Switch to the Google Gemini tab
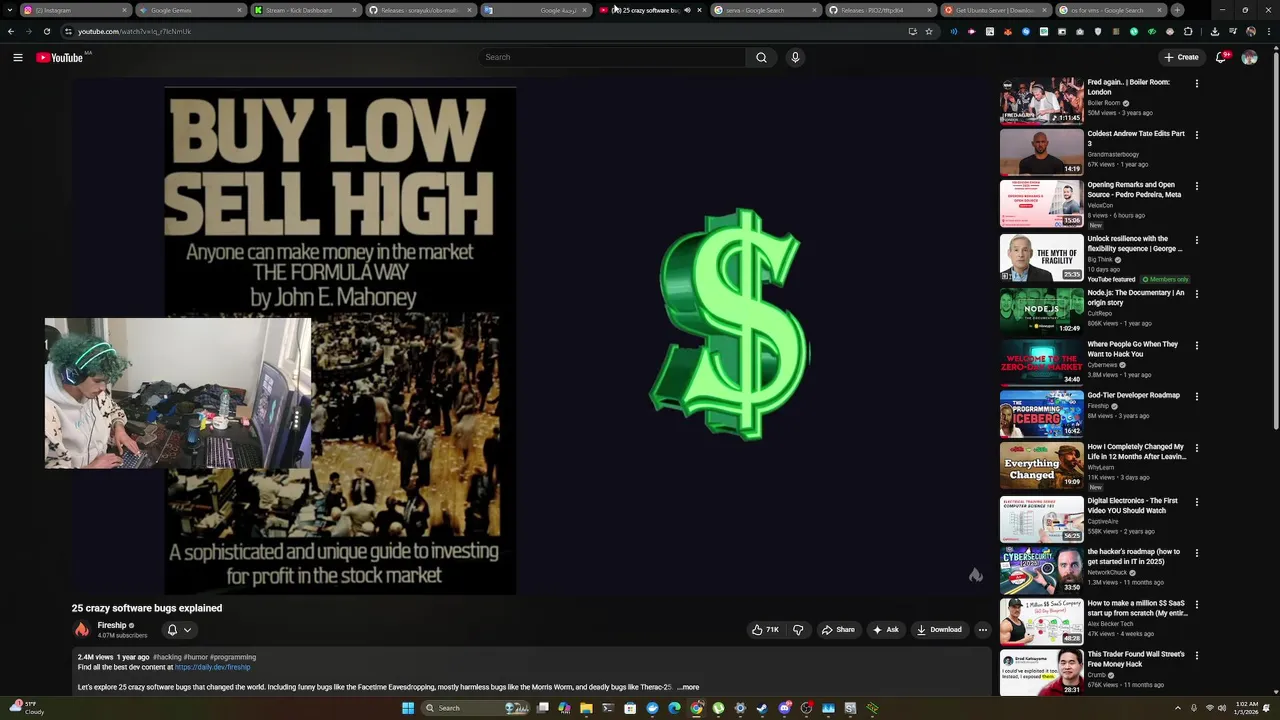Viewport: 1280px width, 720px height. (x=190, y=10)
